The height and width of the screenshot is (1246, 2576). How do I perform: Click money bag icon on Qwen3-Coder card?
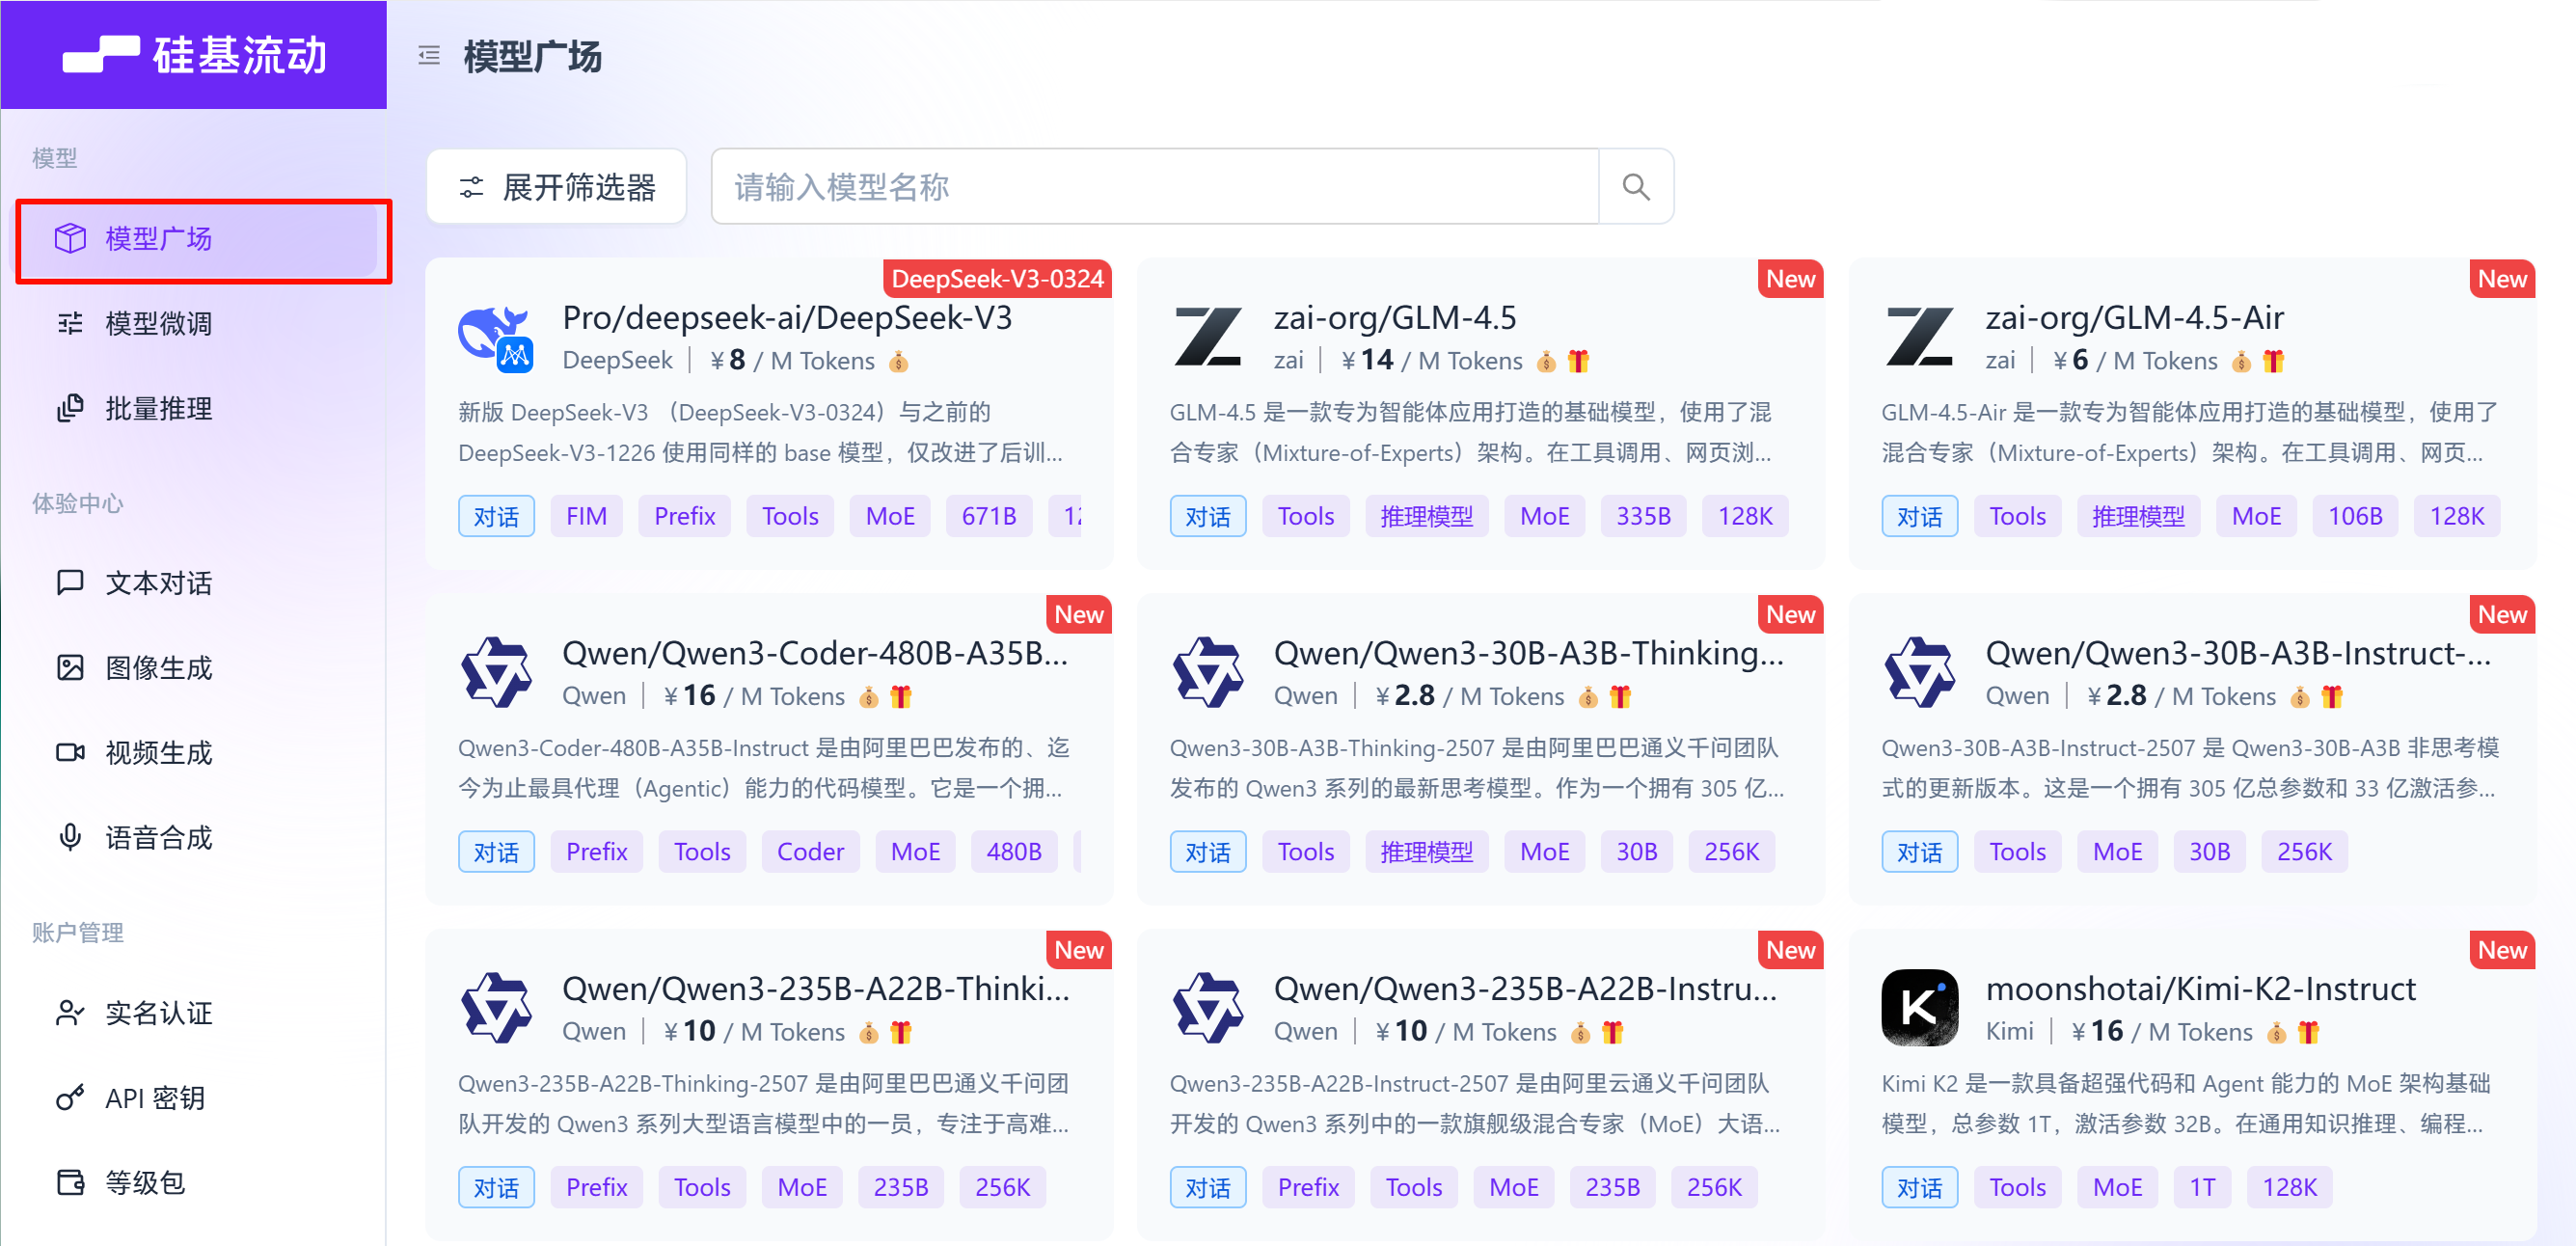[x=869, y=697]
